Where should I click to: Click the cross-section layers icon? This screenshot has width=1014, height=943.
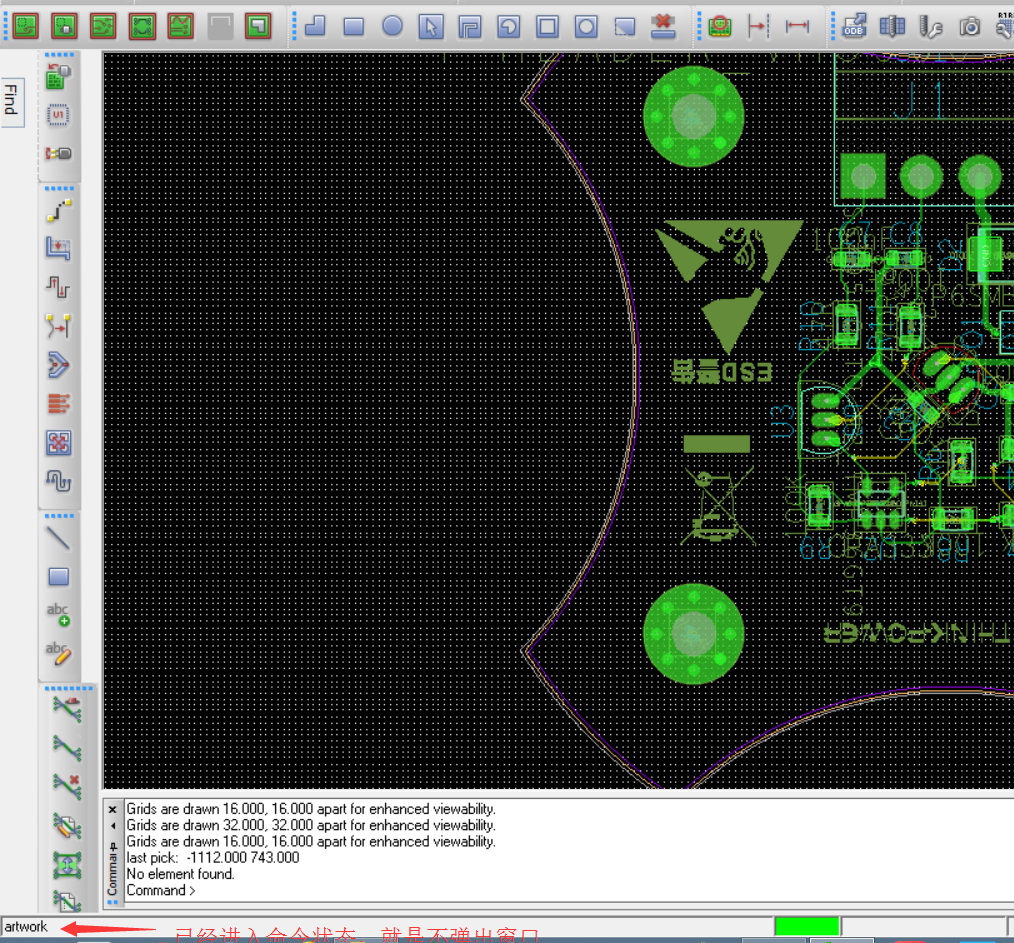pos(892,27)
